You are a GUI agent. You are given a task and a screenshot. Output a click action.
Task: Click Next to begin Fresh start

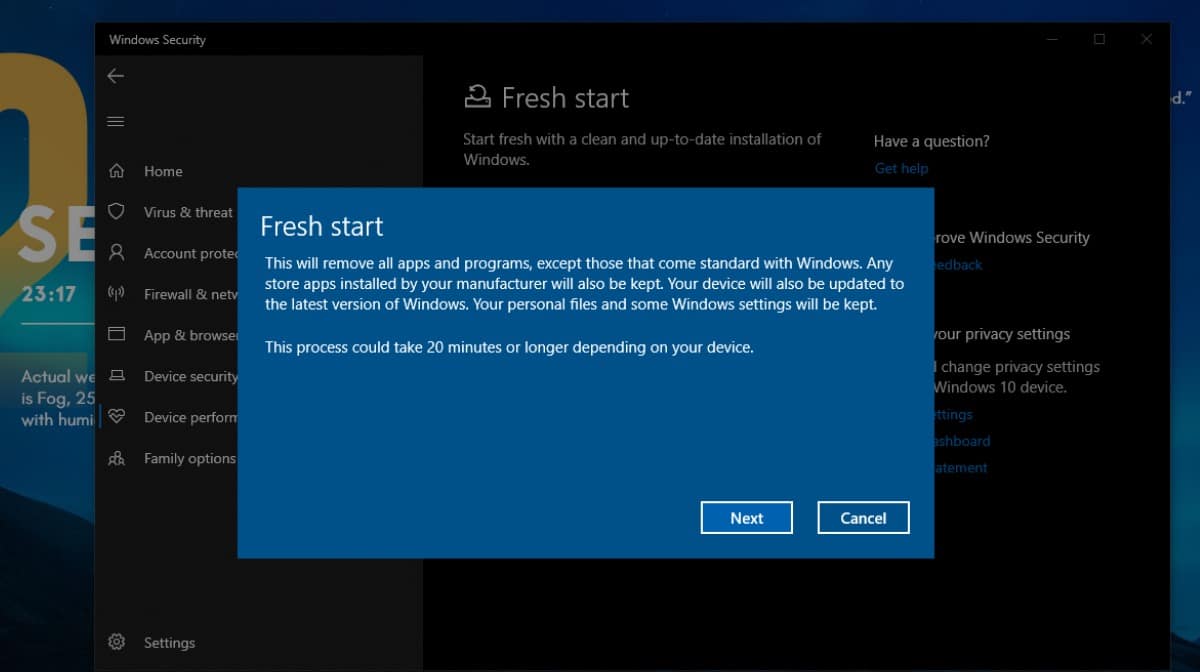[x=746, y=517]
